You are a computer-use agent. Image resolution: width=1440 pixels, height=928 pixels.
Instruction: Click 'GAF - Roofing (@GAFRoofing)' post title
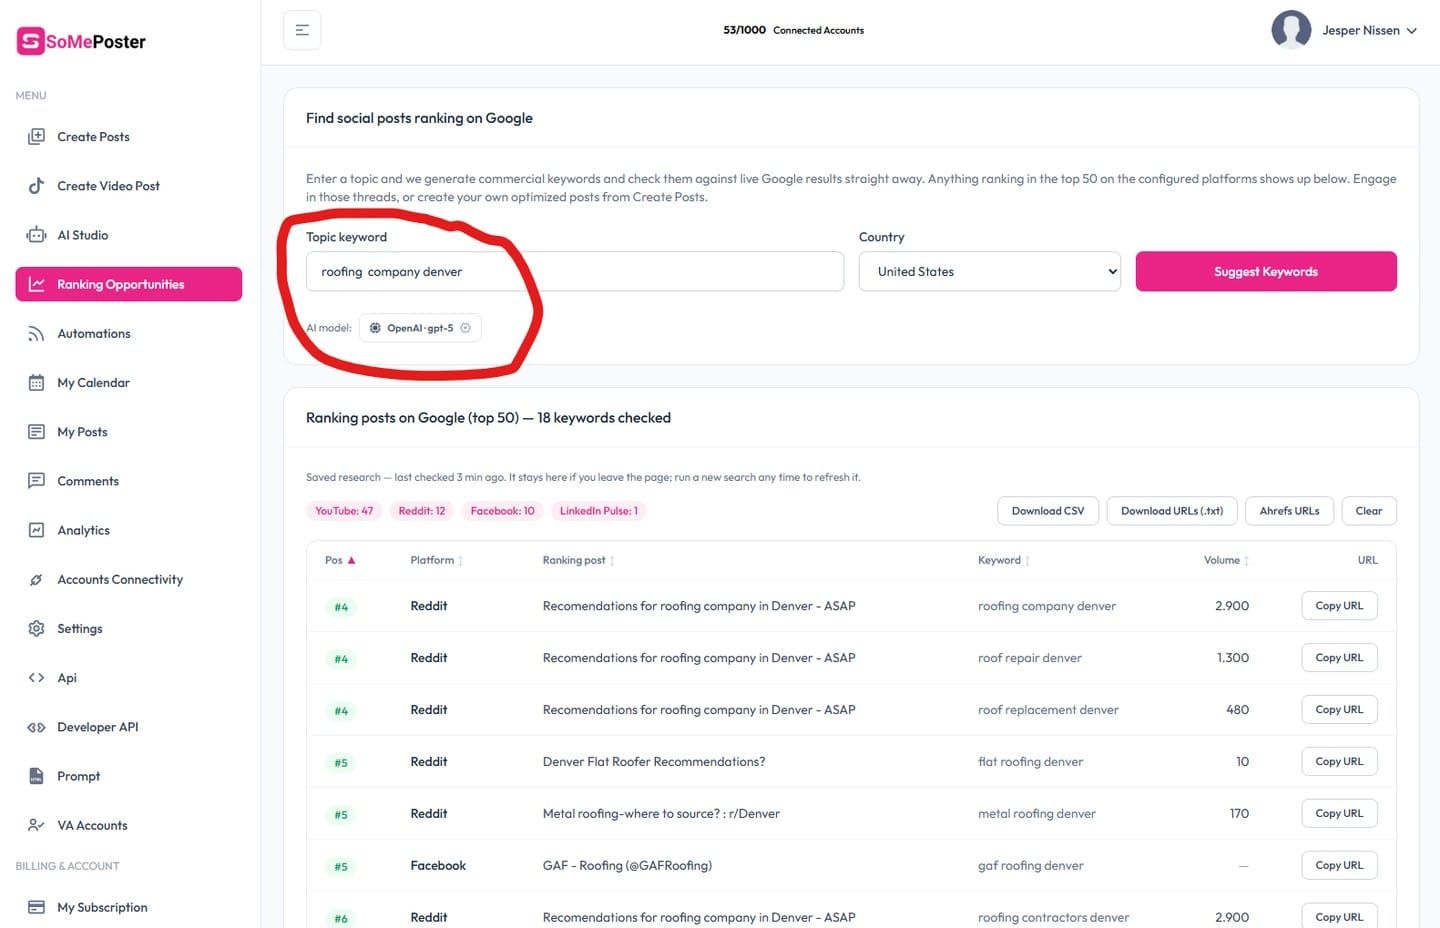tap(627, 866)
